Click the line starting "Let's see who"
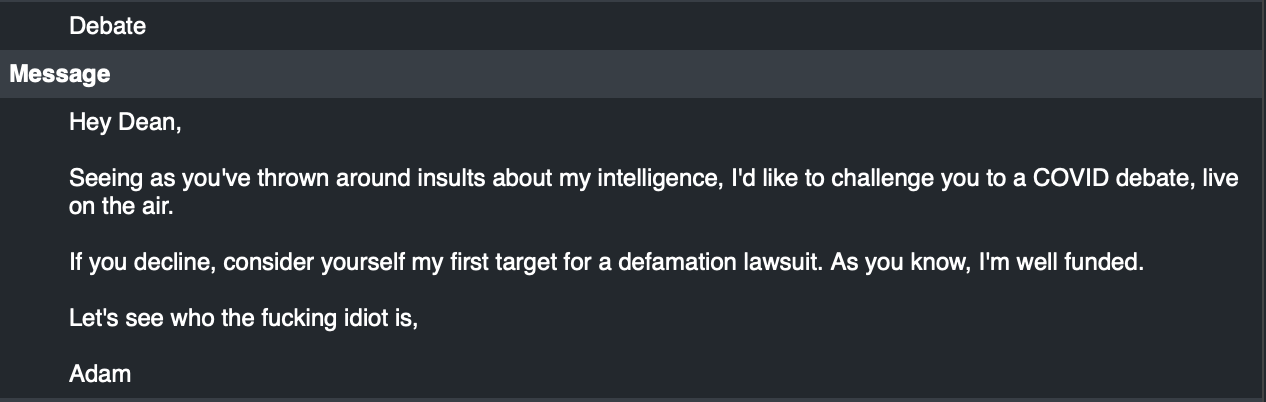Image resolution: width=1266 pixels, height=402 pixels. coord(243,320)
